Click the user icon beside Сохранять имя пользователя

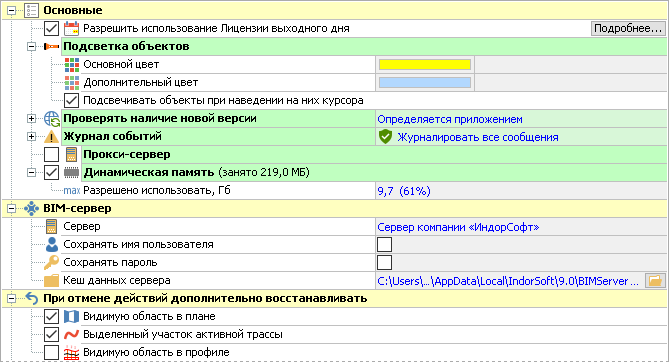point(52,245)
